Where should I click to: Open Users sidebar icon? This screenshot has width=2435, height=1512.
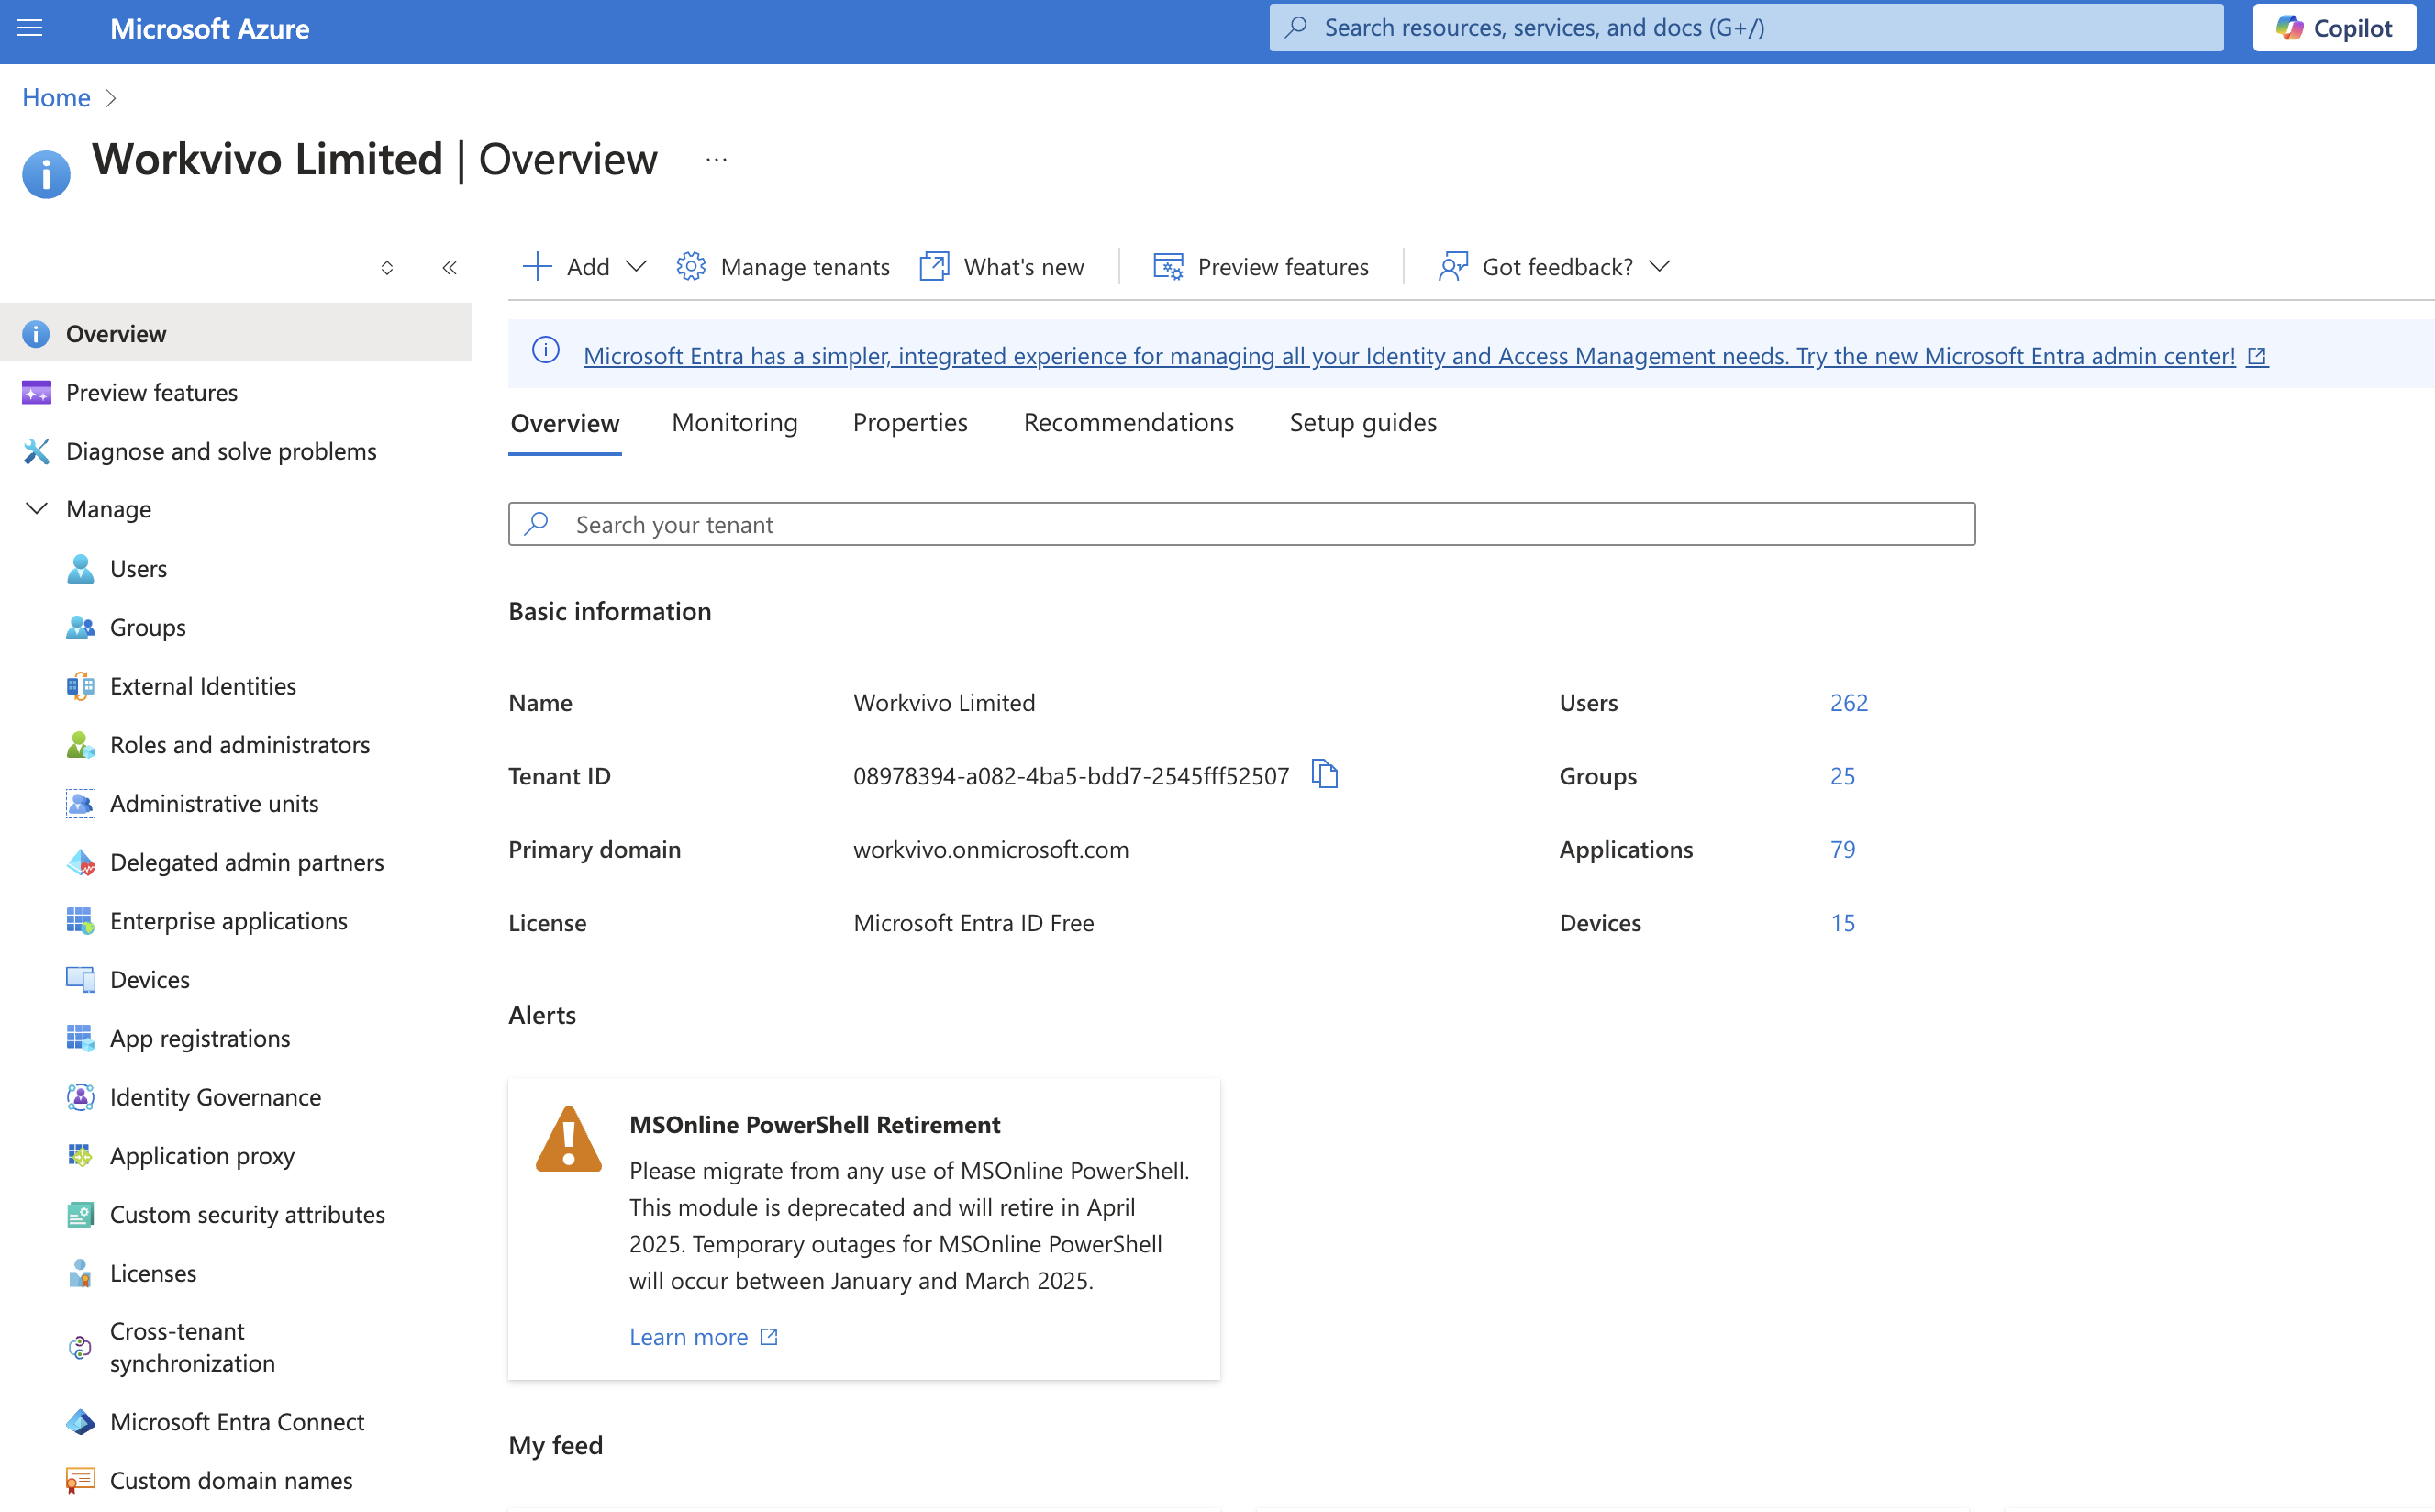[80, 568]
